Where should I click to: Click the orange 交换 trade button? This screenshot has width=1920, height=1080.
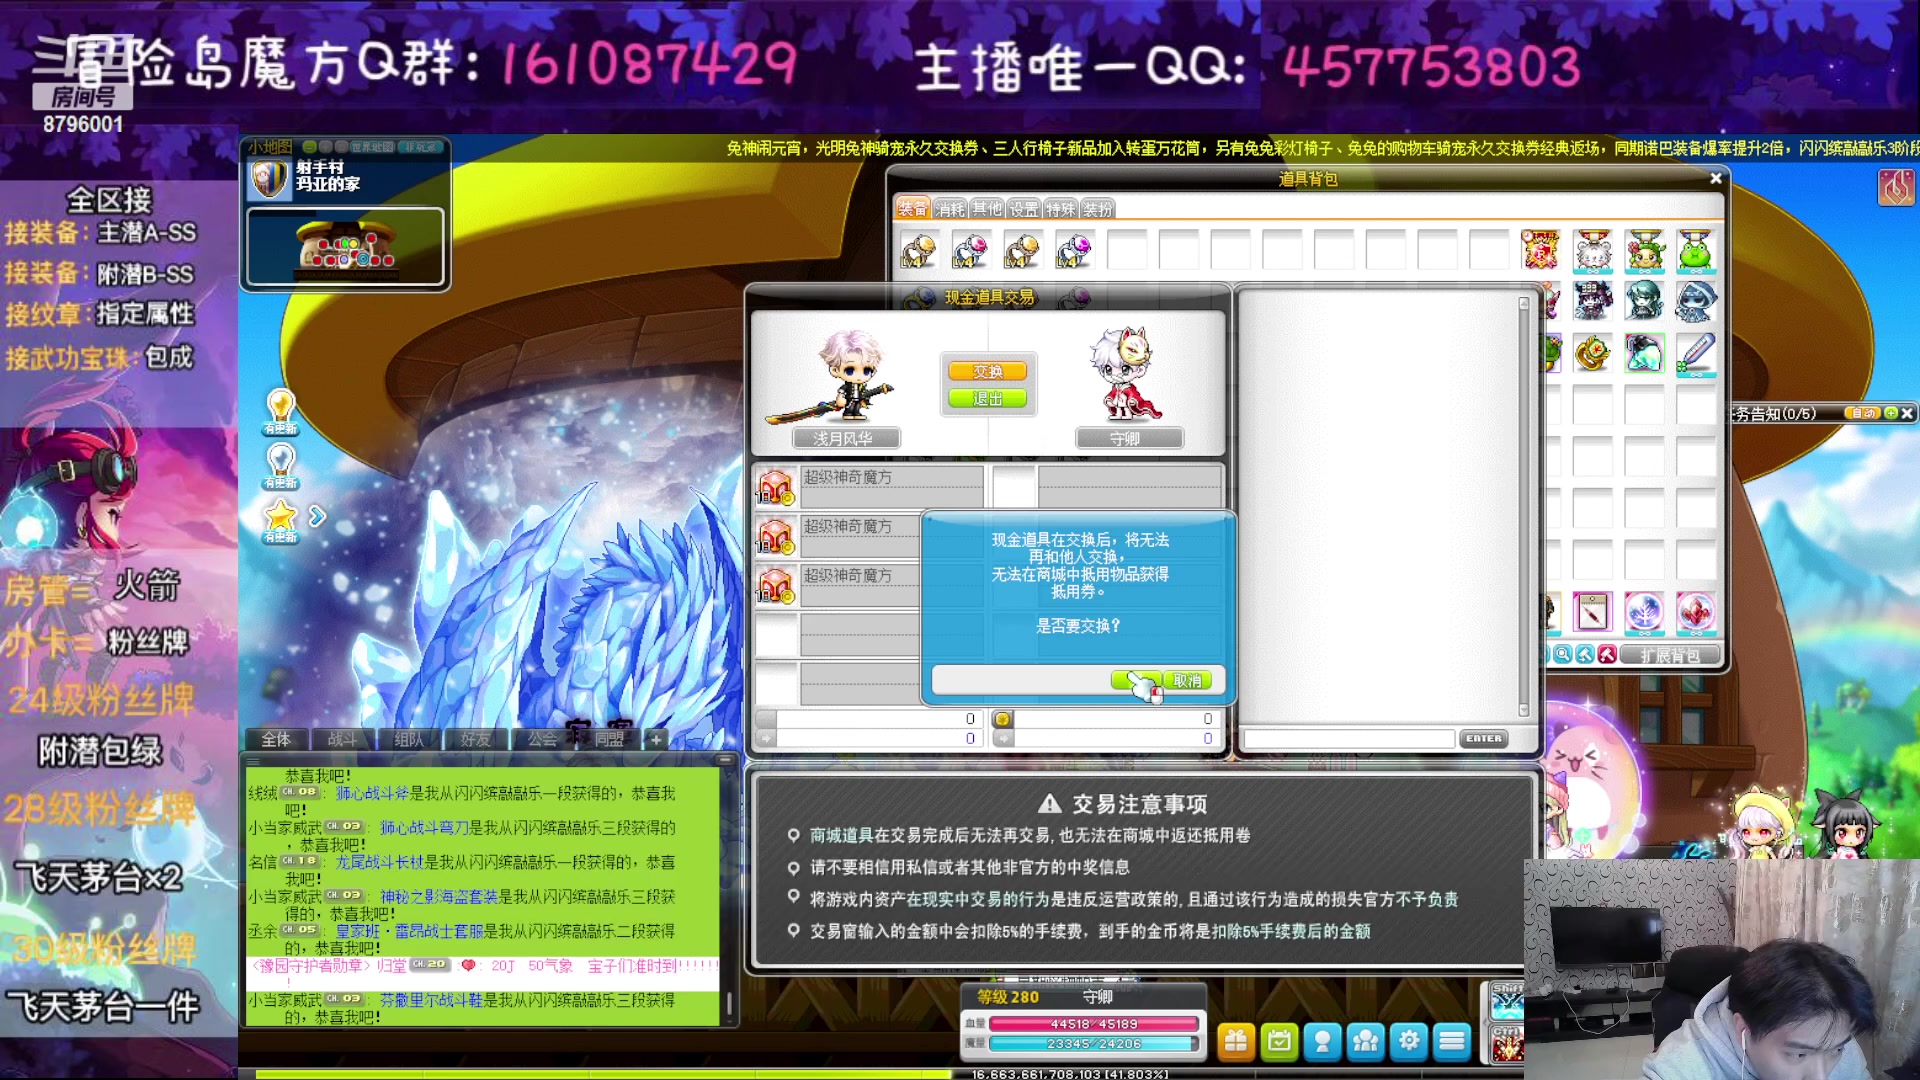tap(987, 371)
